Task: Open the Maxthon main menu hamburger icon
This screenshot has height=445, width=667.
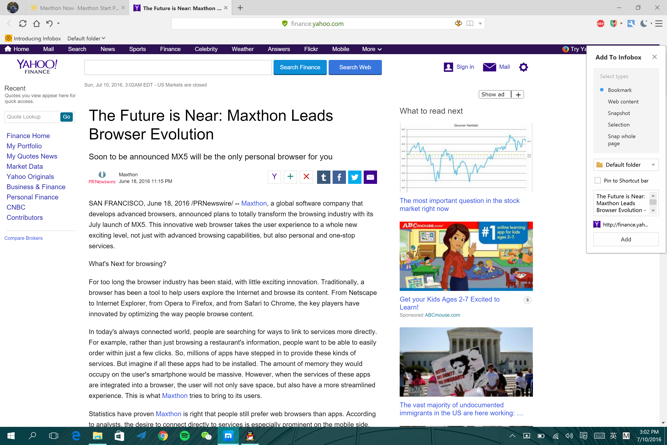Action: click(658, 24)
